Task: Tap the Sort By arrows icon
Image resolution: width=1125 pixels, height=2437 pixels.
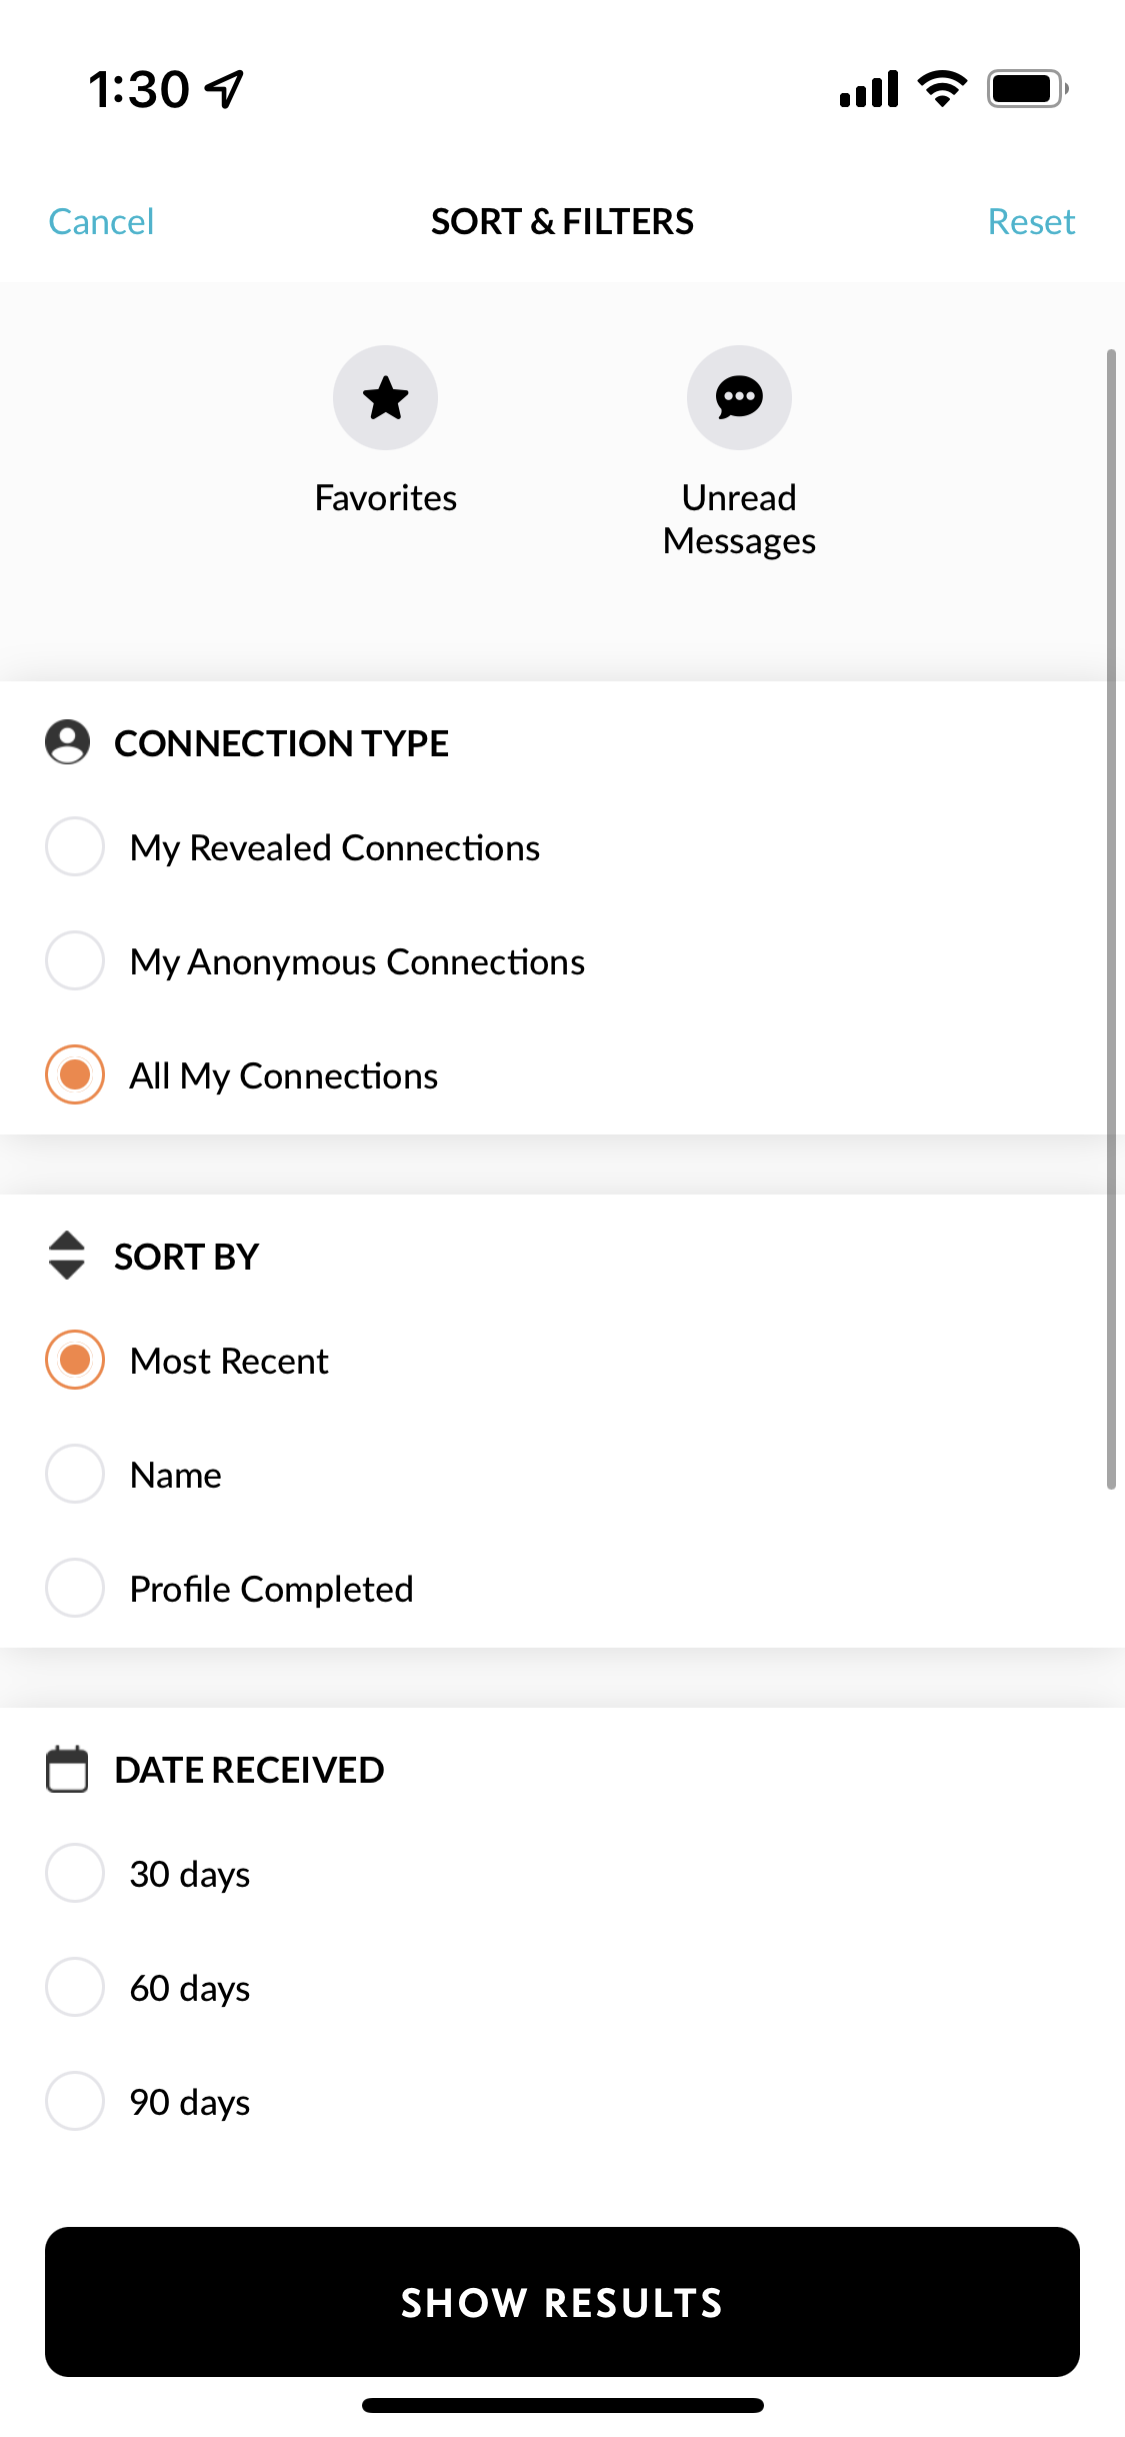Action: pos(67,1255)
